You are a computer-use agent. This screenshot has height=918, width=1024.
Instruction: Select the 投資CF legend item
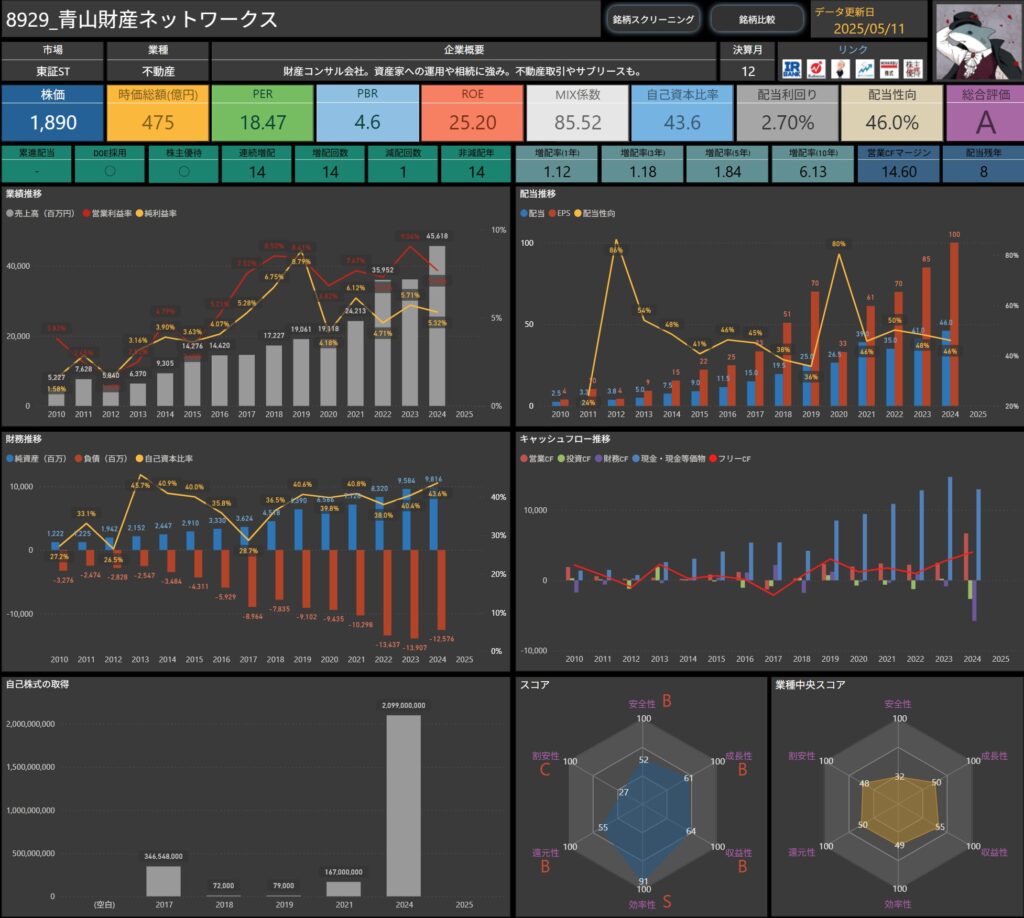[x=574, y=459]
